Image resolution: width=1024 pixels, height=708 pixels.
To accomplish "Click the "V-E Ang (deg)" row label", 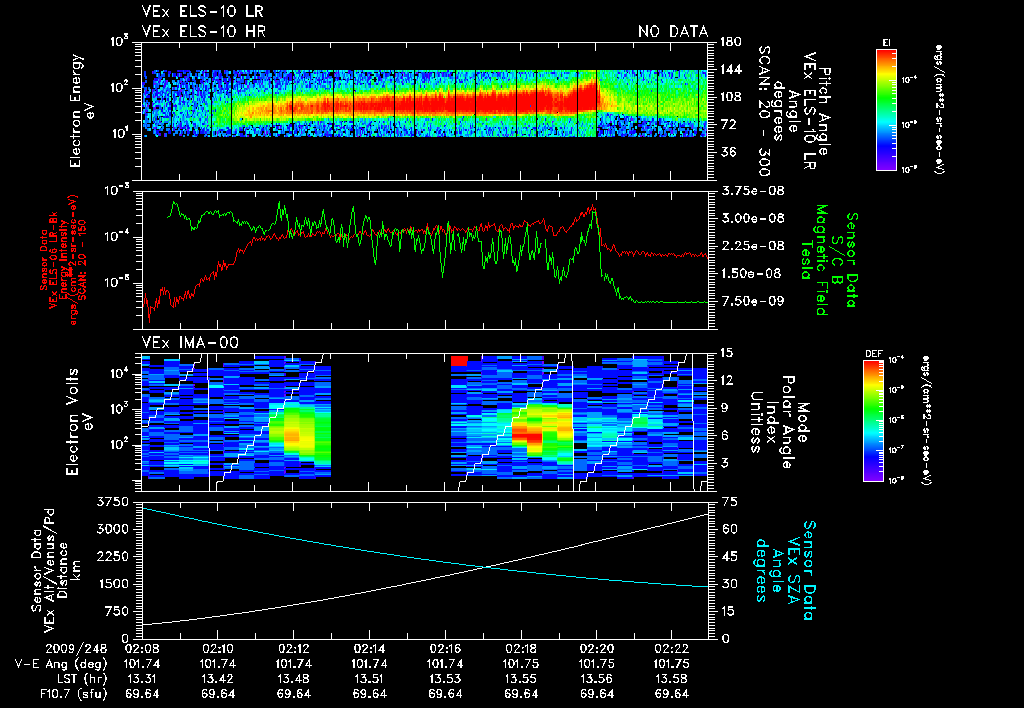I will (x=61, y=664).
